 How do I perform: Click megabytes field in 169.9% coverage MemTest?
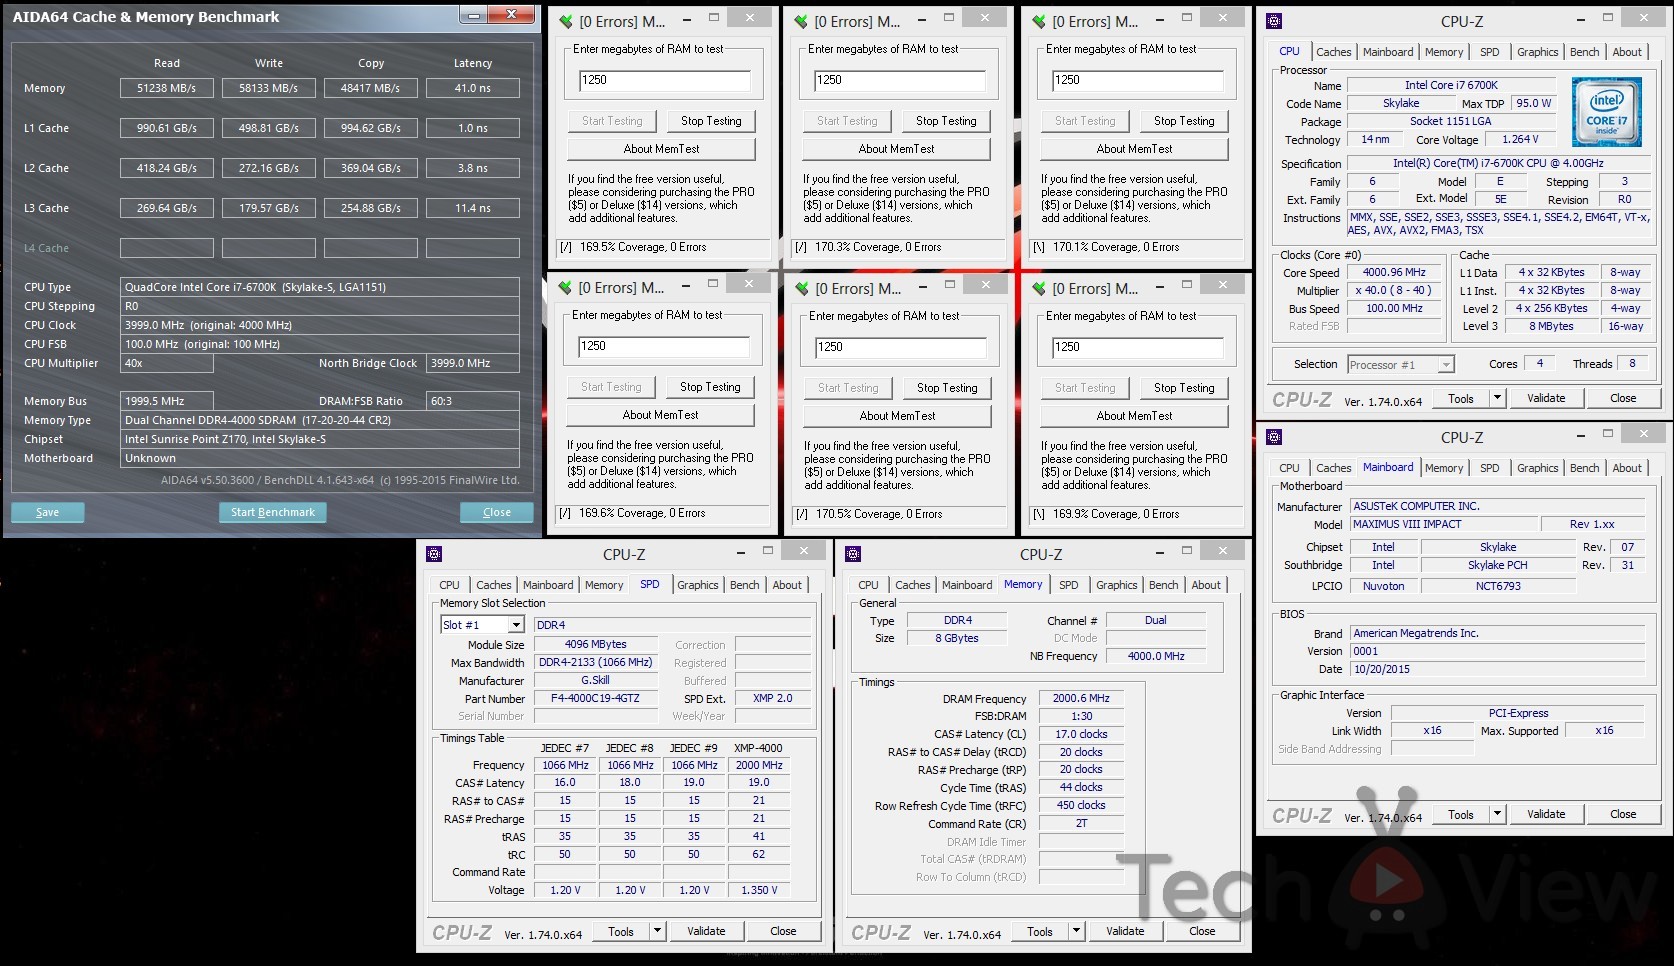(1137, 347)
